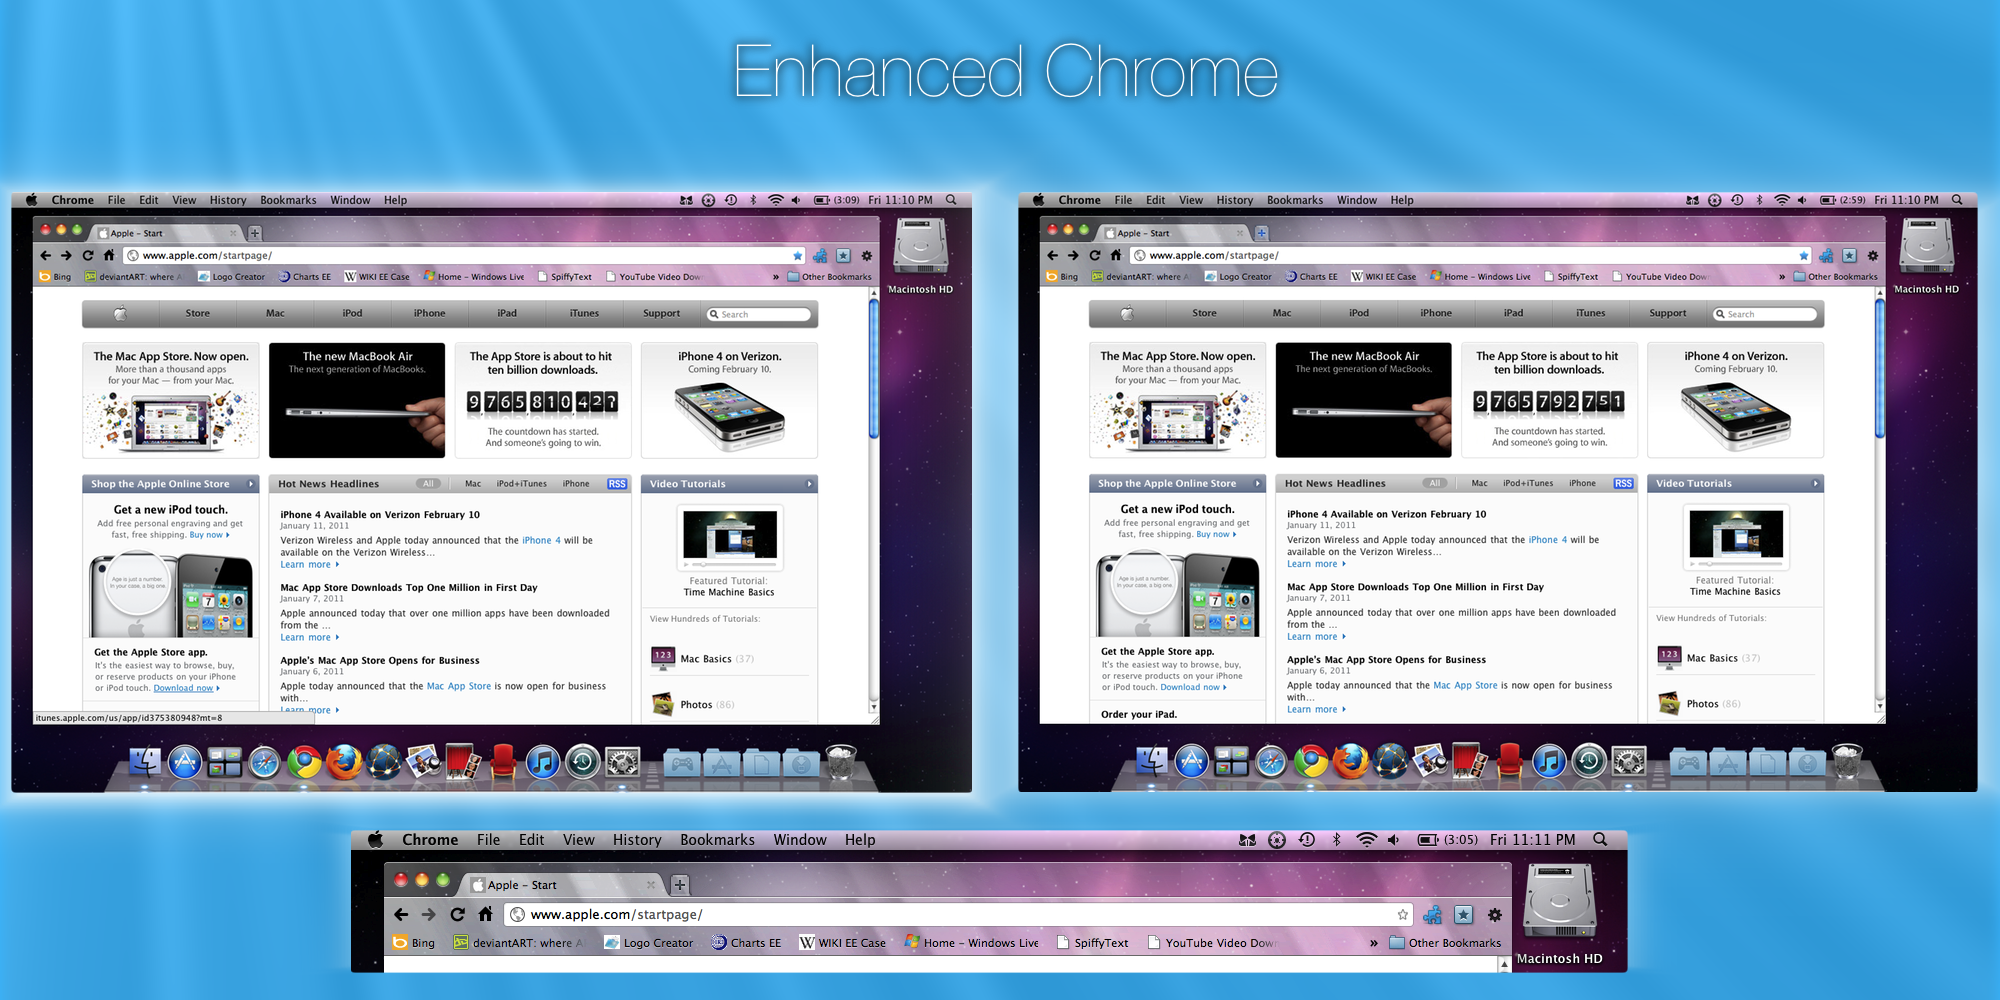Open History menu in left screenshot menu bar

point(228,200)
